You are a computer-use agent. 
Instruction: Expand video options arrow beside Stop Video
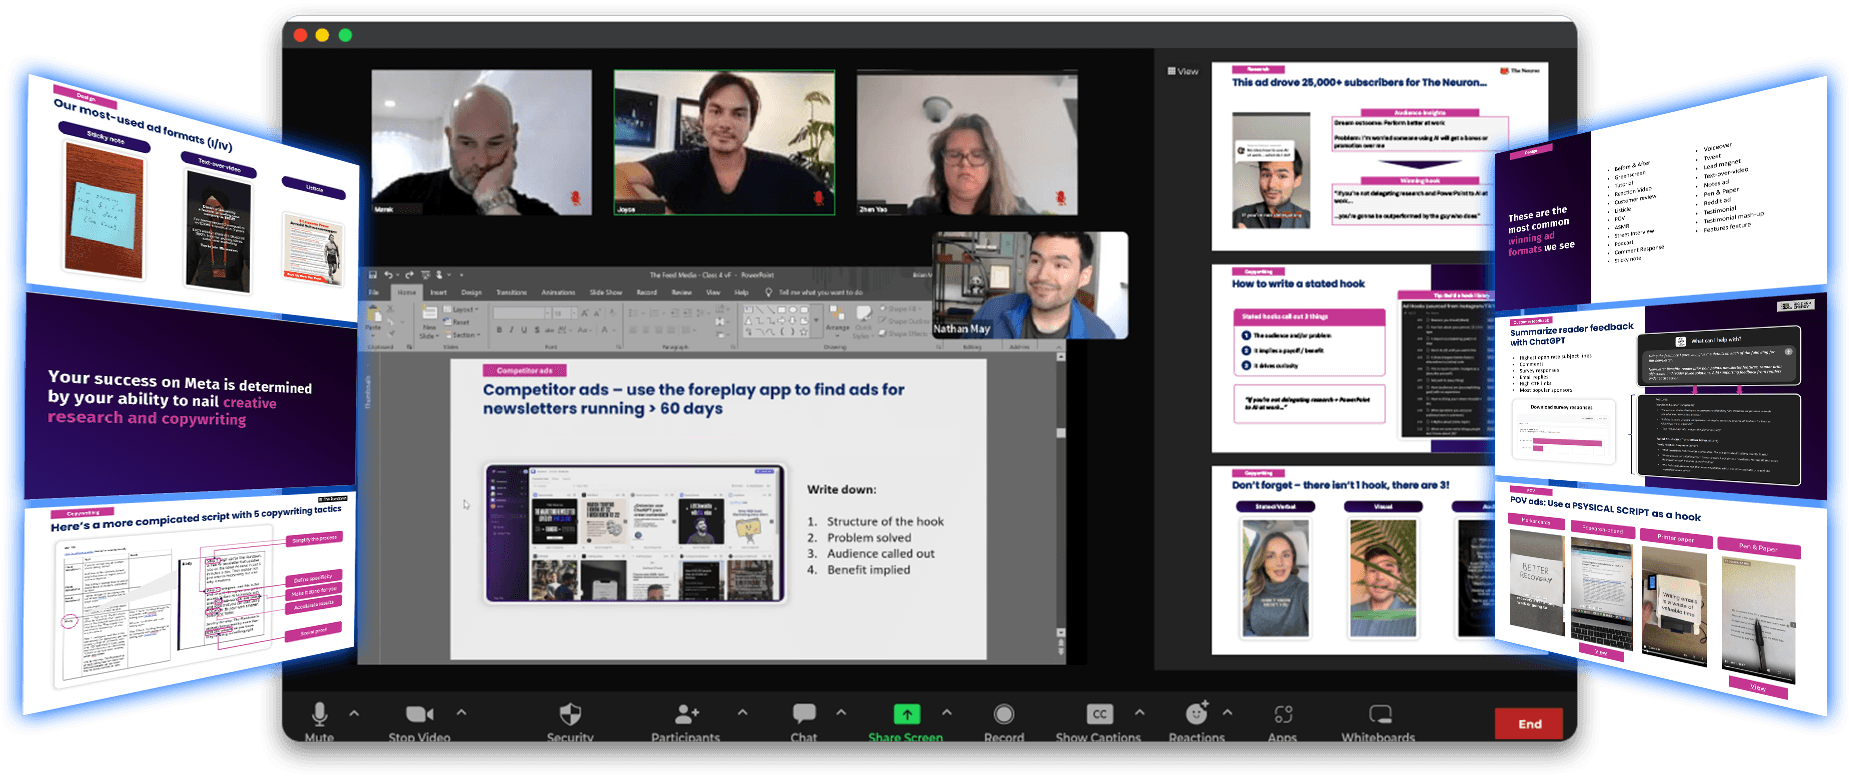click(x=461, y=713)
